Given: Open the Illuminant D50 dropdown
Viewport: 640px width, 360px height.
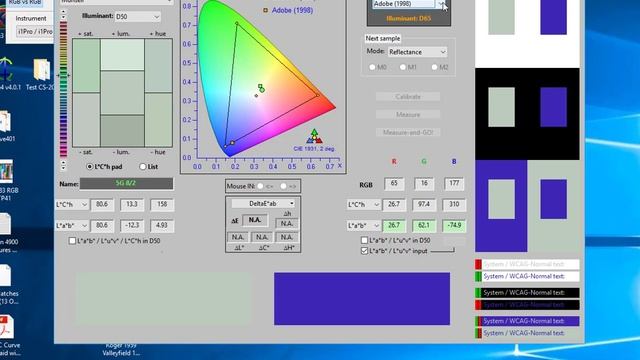Looking at the screenshot, I should tap(138, 17).
